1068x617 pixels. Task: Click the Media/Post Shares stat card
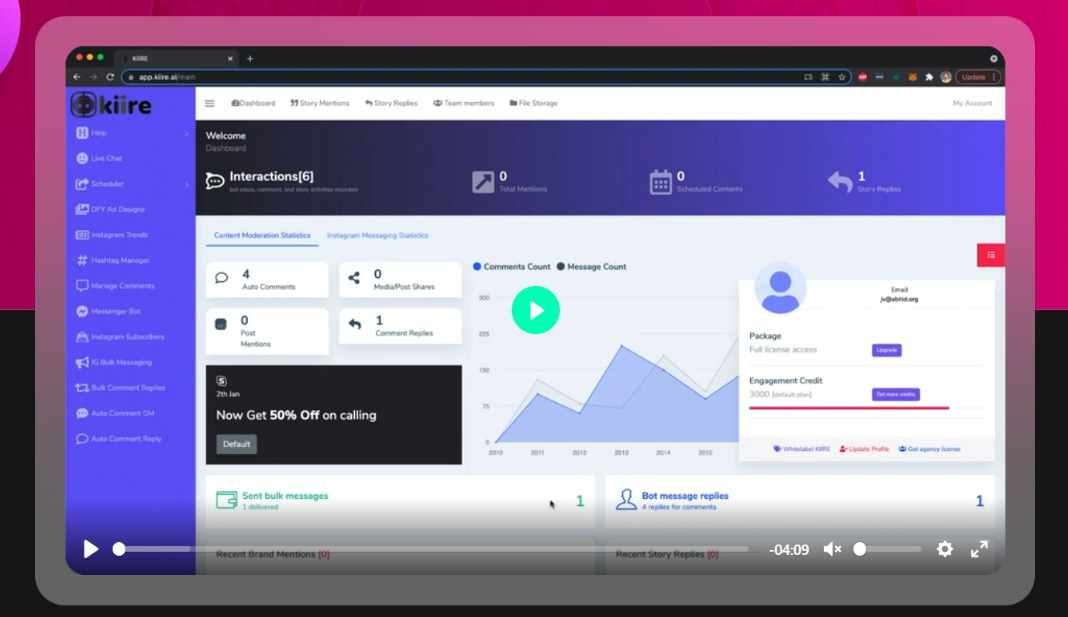[x=400, y=280]
